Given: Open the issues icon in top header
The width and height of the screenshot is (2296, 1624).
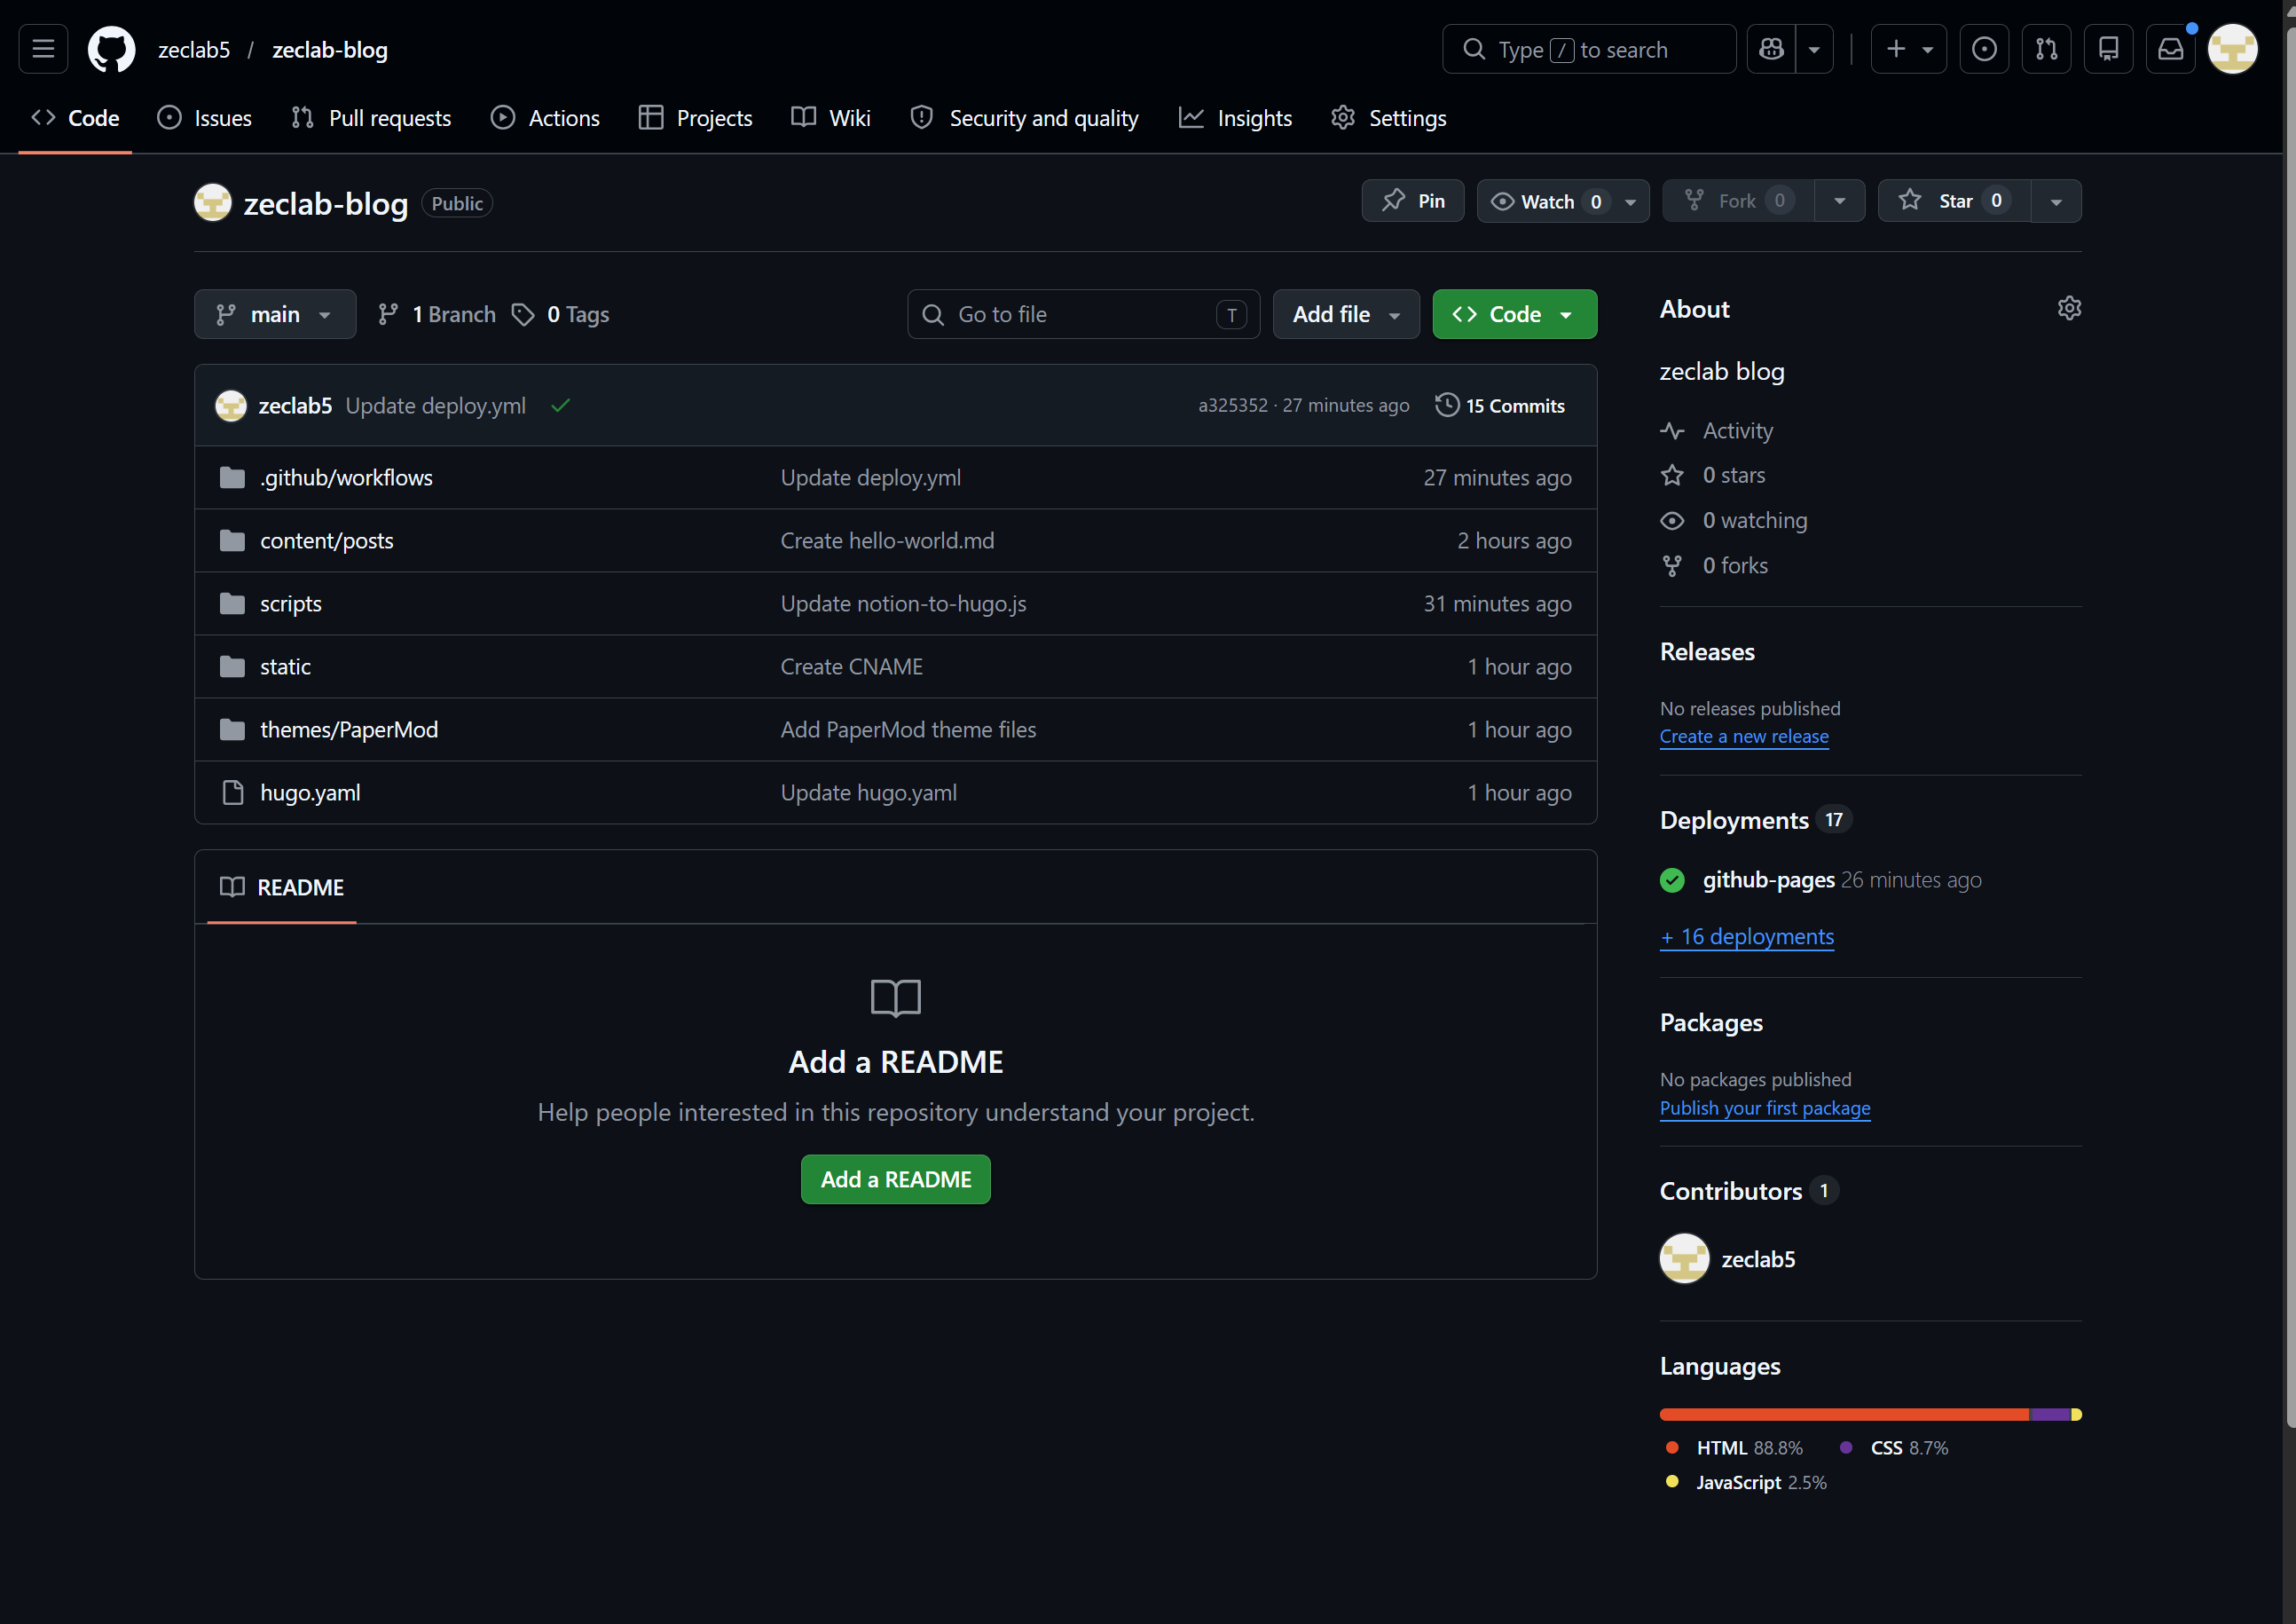Looking at the screenshot, I should click(1984, 49).
